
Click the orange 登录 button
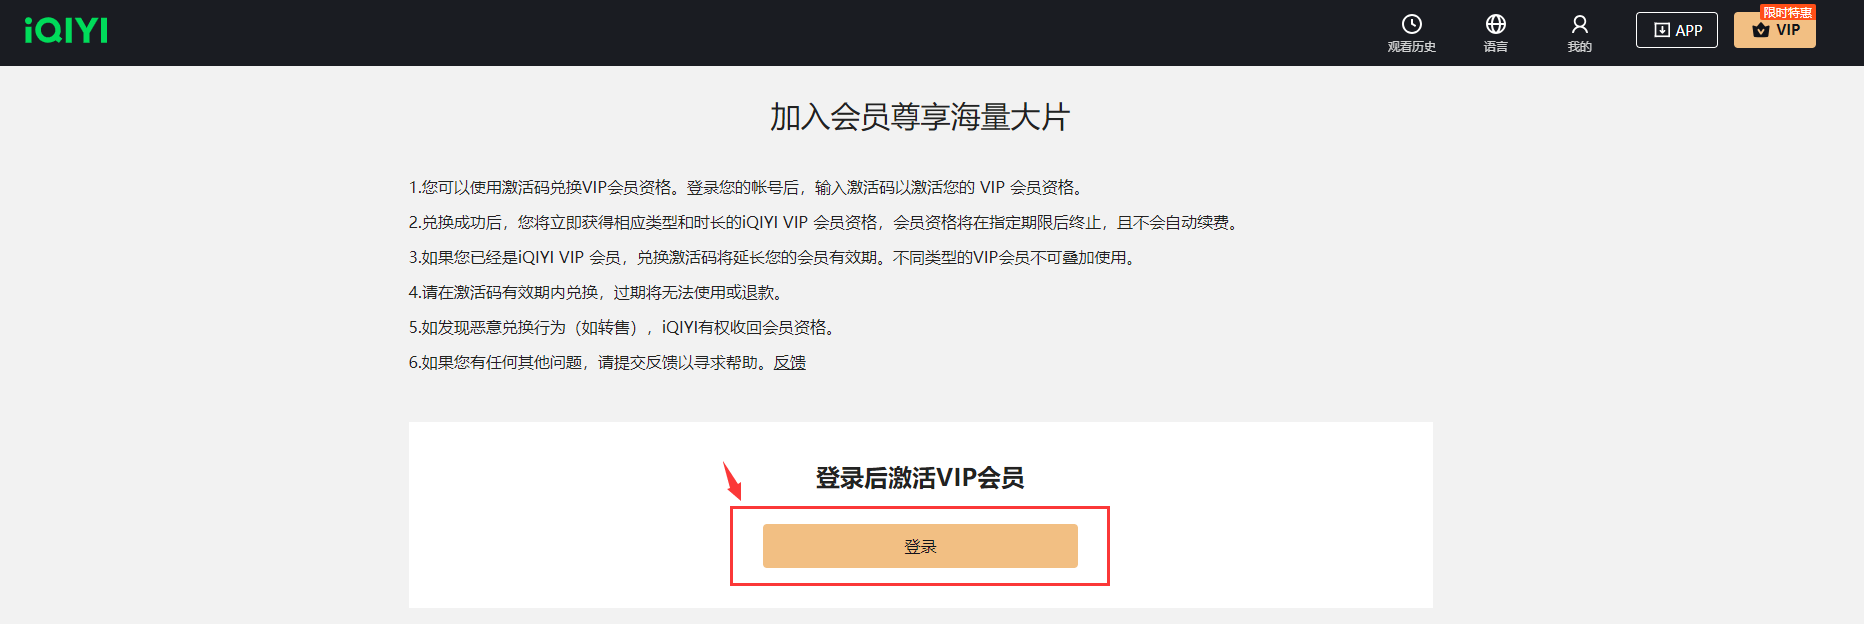pos(920,546)
